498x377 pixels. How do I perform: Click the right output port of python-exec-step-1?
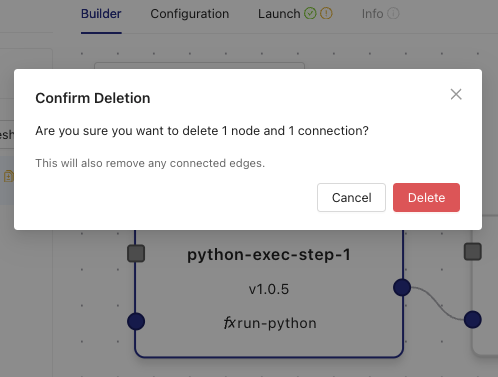pos(402,287)
